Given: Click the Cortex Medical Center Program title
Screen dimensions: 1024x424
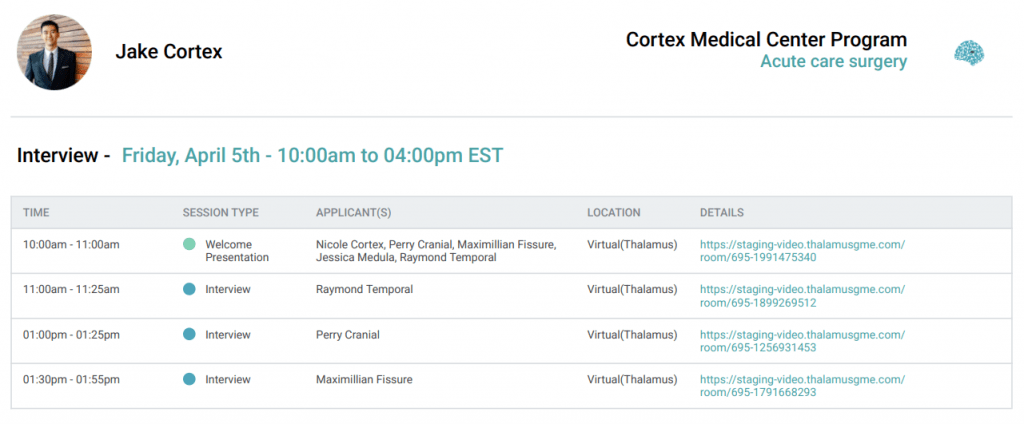Looking at the screenshot, I should (766, 40).
